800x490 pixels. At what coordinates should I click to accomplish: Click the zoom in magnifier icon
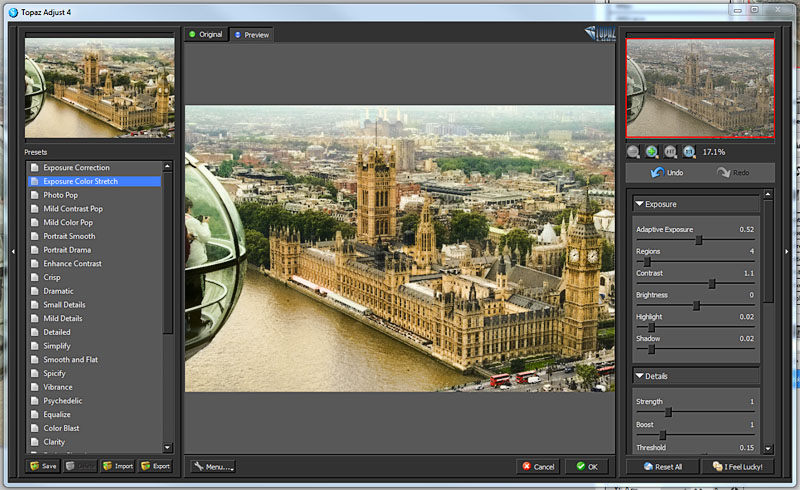pos(652,152)
